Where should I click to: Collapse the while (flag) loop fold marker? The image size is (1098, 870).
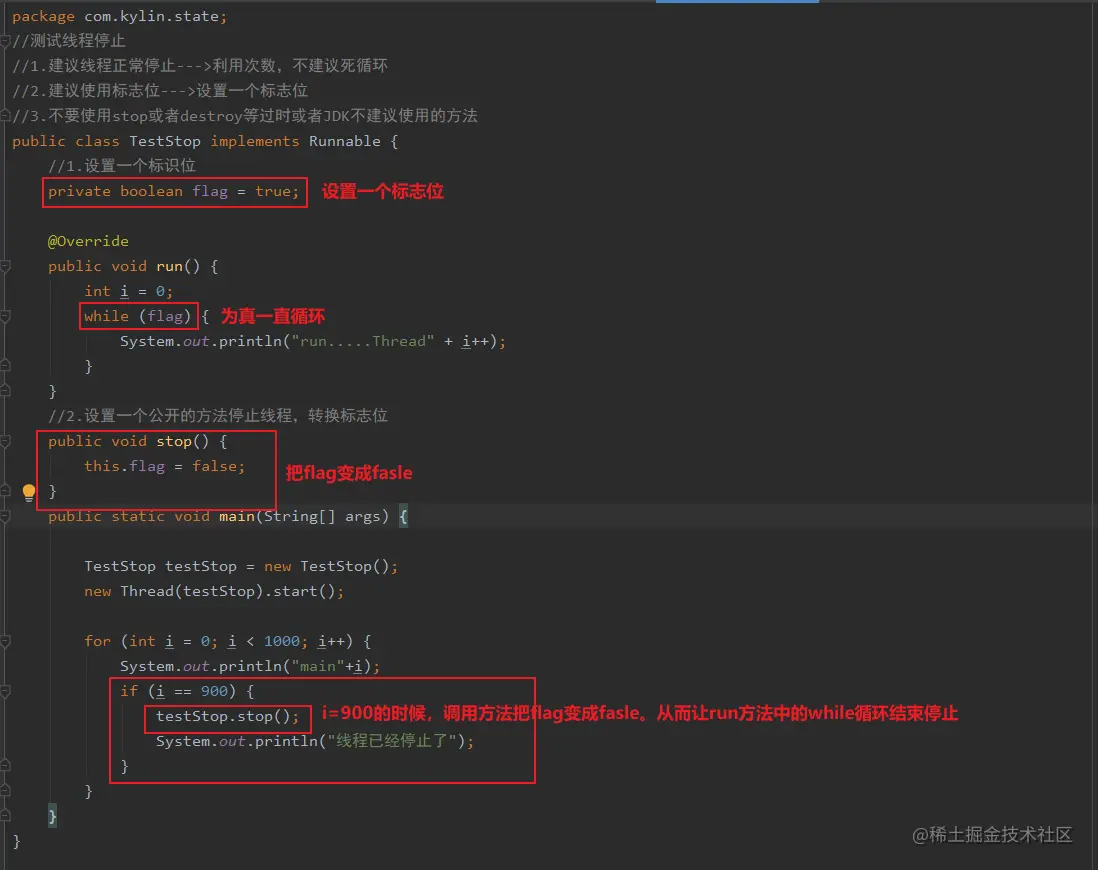[x=5, y=317]
